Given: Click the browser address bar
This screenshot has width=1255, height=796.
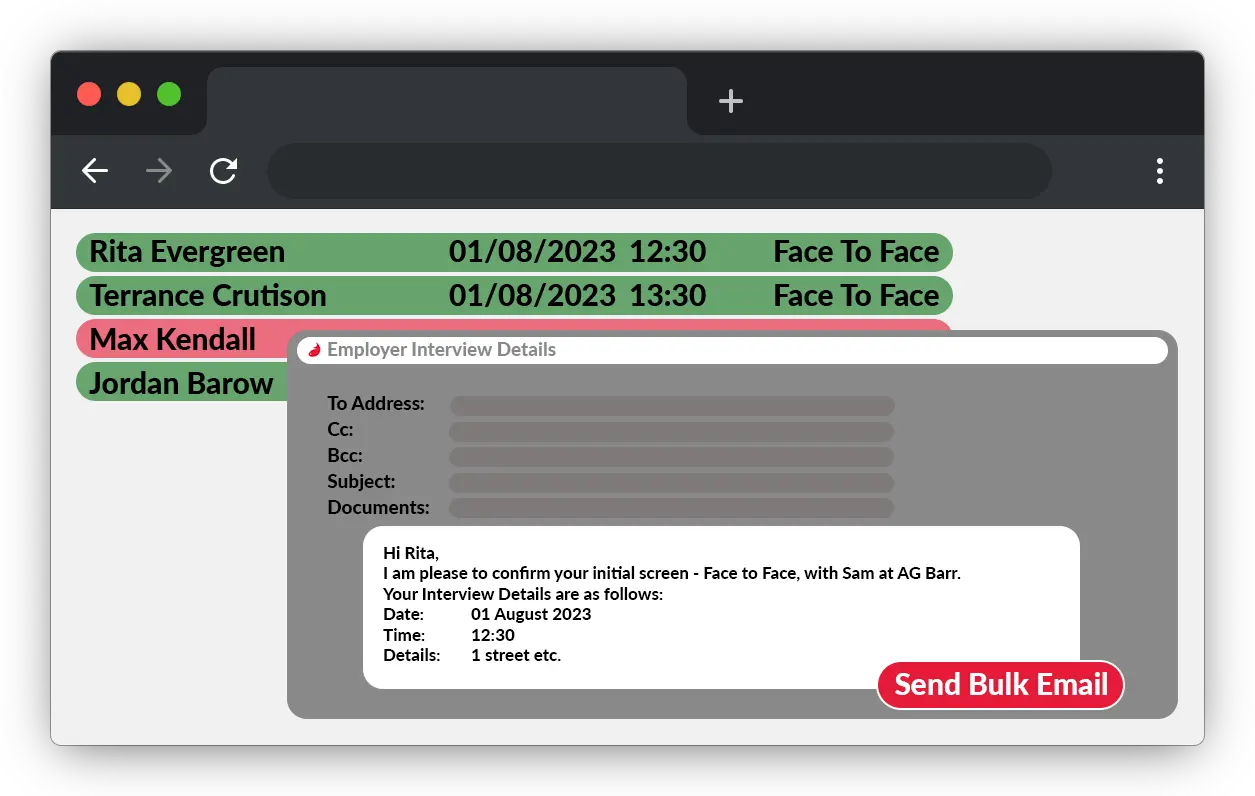Looking at the screenshot, I should 659,171.
